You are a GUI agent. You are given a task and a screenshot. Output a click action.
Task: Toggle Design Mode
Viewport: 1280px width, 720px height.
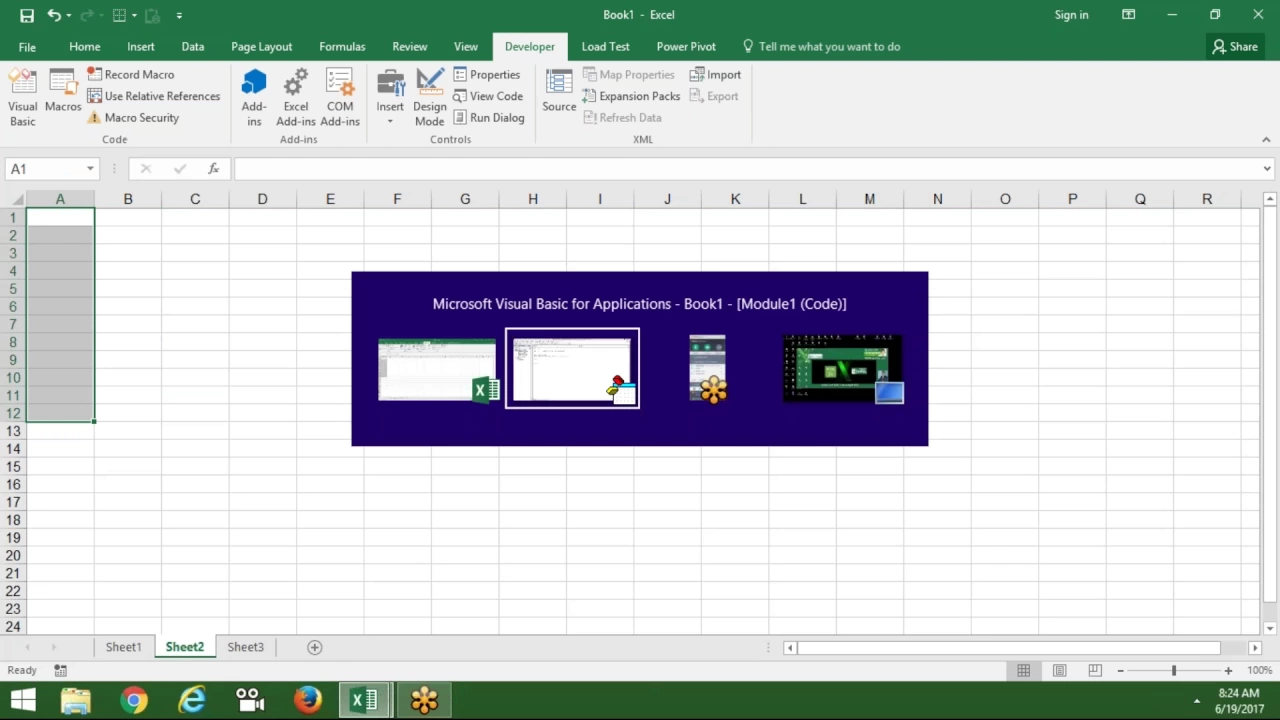click(x=430, y=98)
